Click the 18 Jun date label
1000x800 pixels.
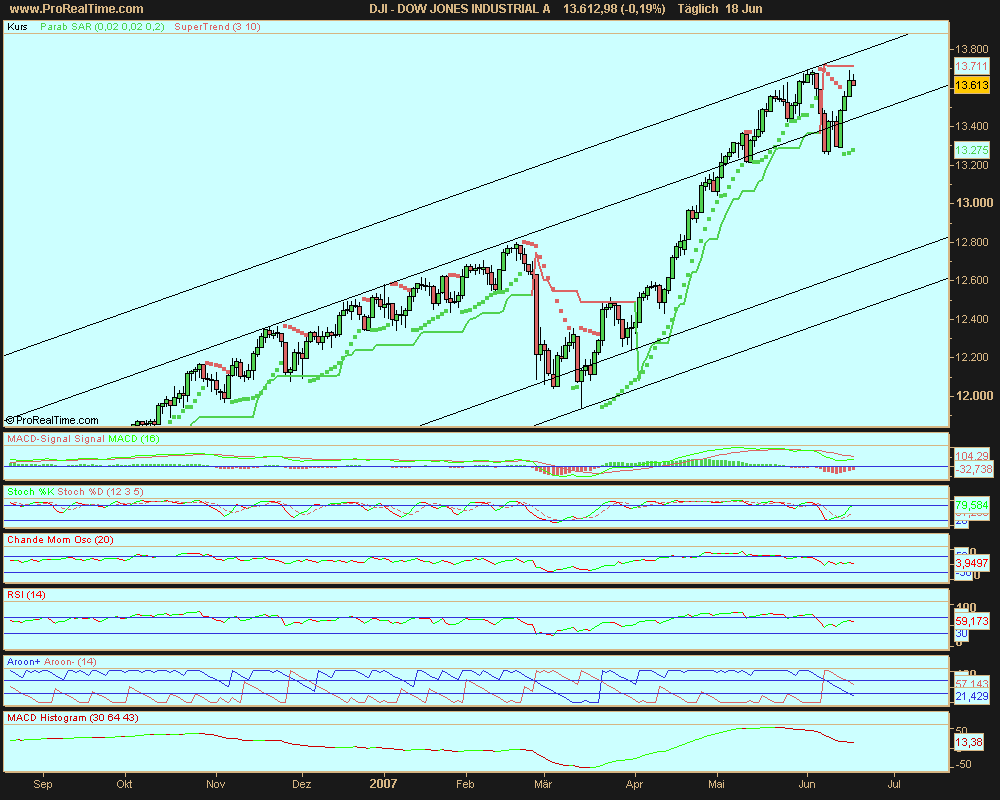(x=744, y=9)
